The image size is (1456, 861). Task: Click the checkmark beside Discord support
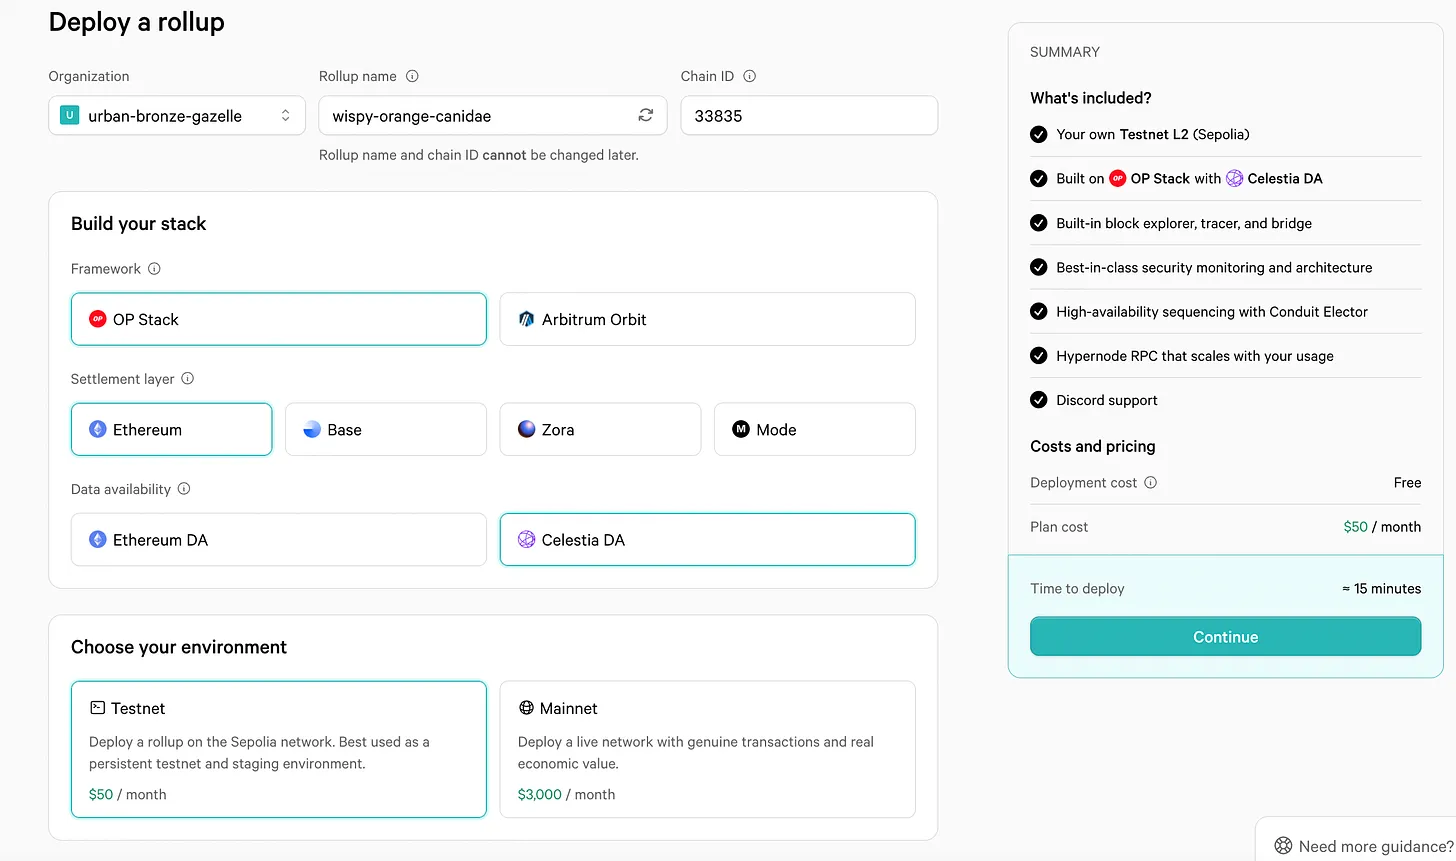point(1039,400)
